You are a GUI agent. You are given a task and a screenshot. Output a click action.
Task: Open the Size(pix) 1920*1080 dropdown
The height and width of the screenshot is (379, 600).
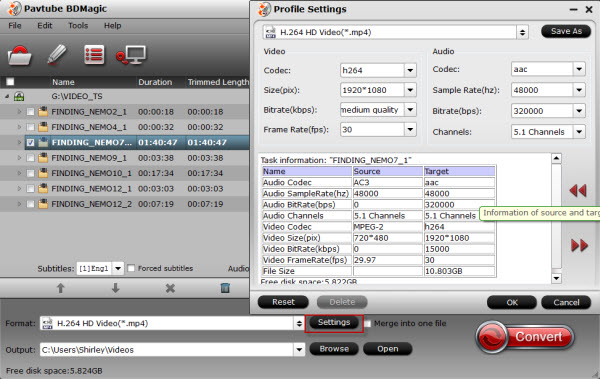pyautogui.click(x=410, y=90)
